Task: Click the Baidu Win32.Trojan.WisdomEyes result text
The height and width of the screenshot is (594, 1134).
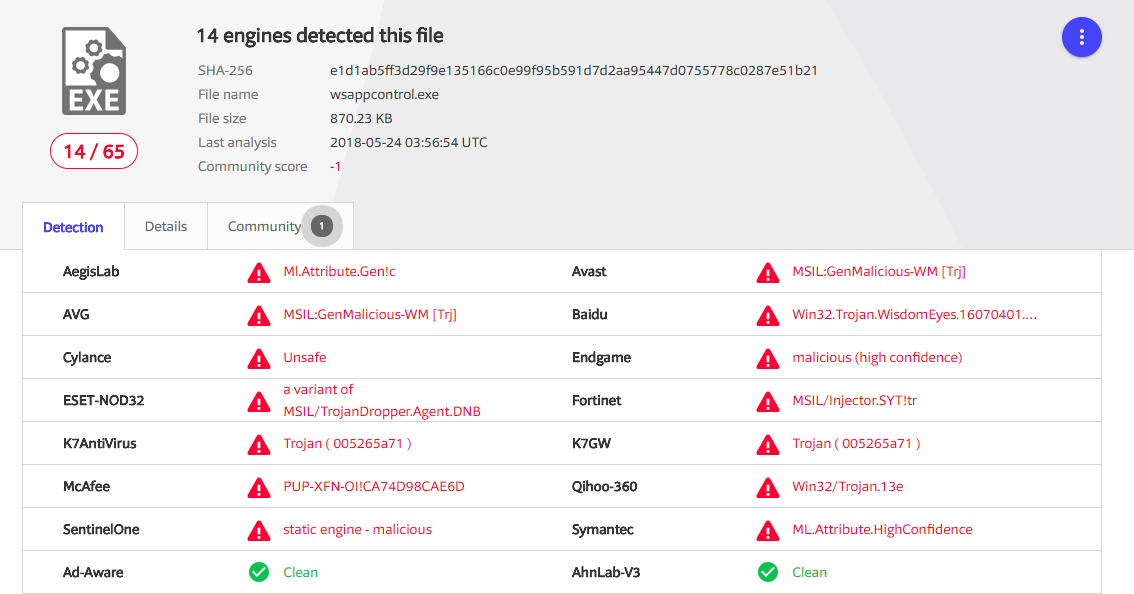Action: point(914,315)
